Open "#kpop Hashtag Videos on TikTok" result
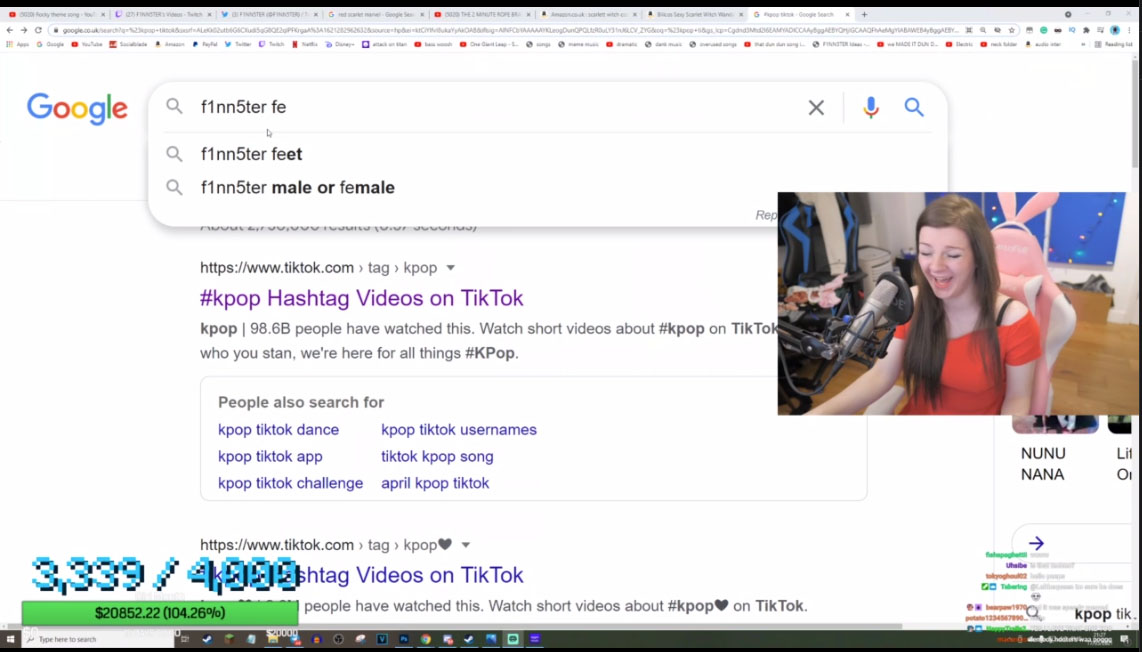This screenshot has width=1142, height=652. click(x=361, y=298)
